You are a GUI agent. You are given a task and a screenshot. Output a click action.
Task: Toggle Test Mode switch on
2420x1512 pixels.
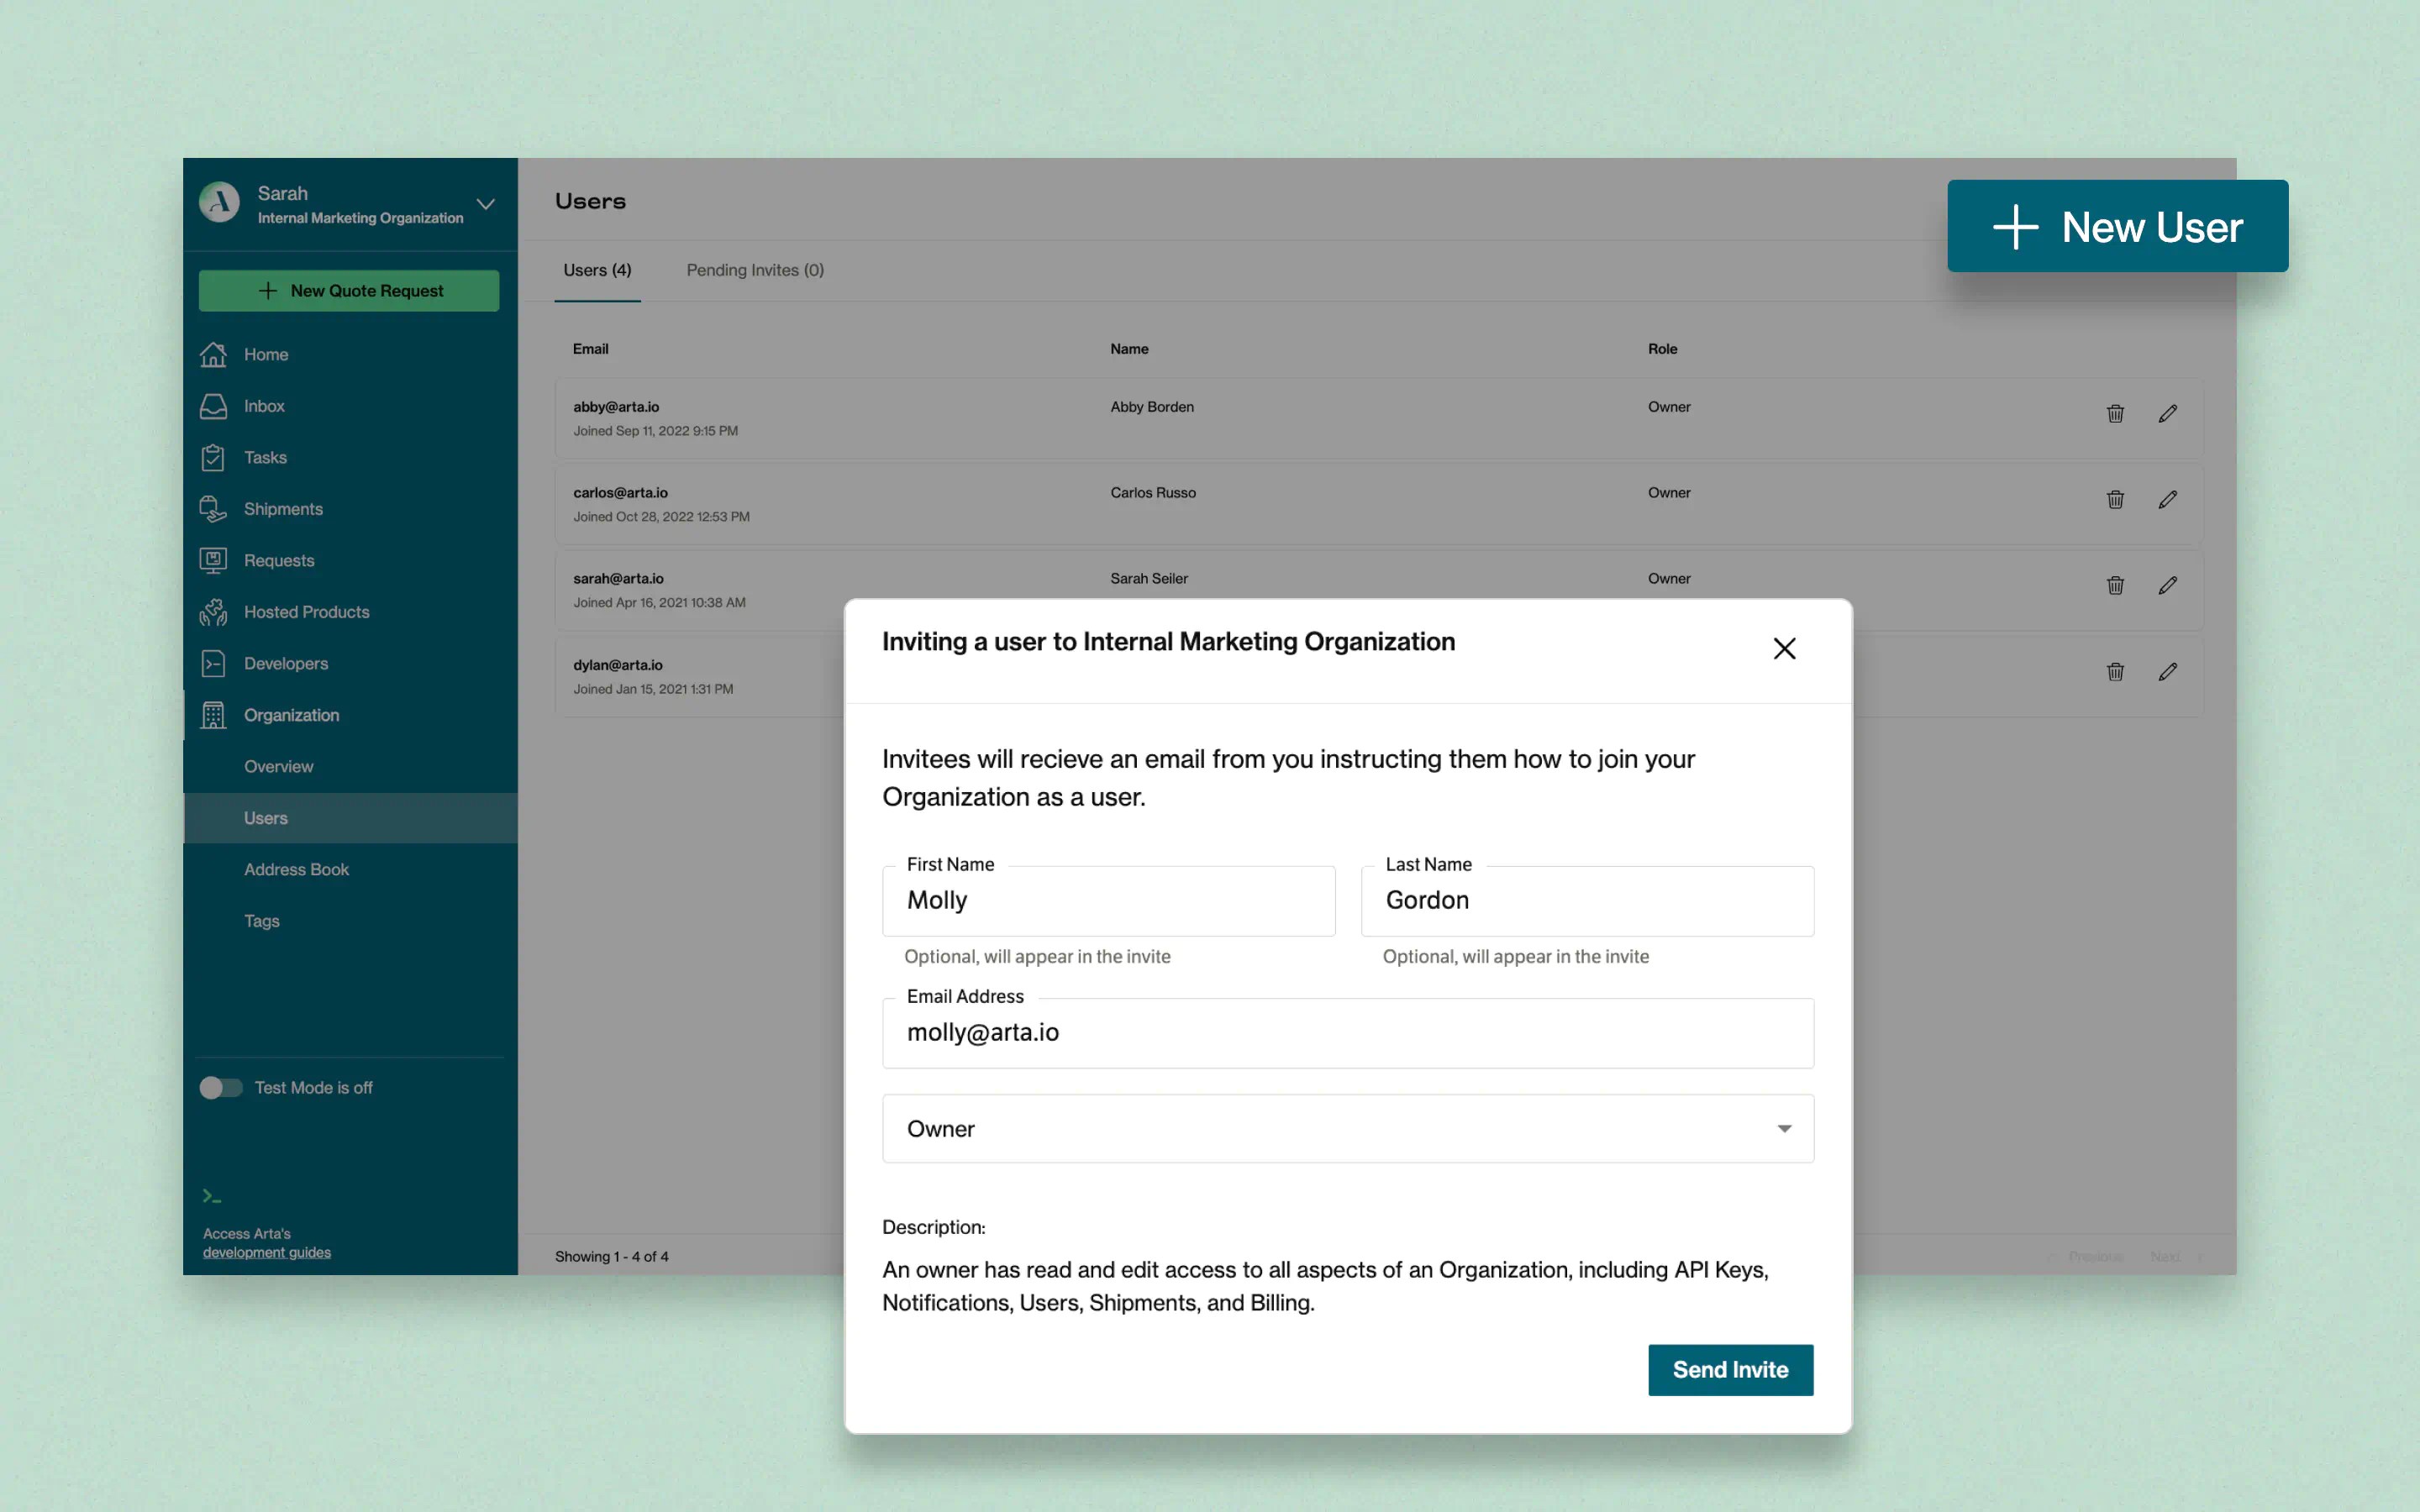221,1087
